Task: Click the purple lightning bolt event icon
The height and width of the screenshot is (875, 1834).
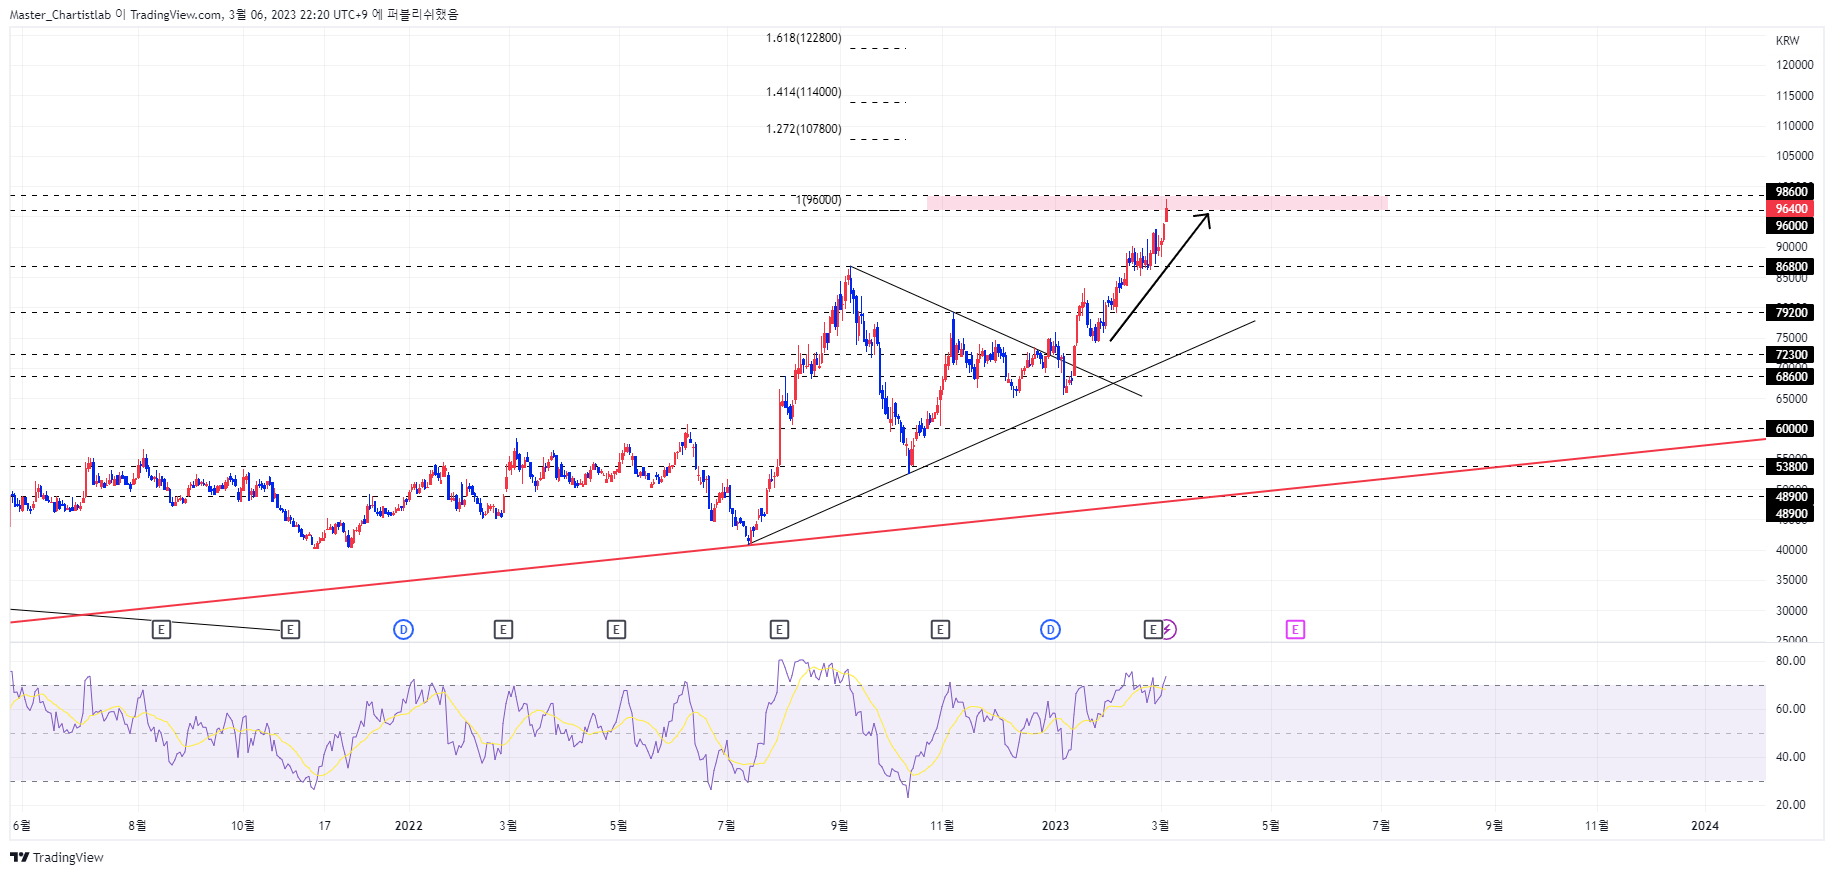Action: 1168,629
